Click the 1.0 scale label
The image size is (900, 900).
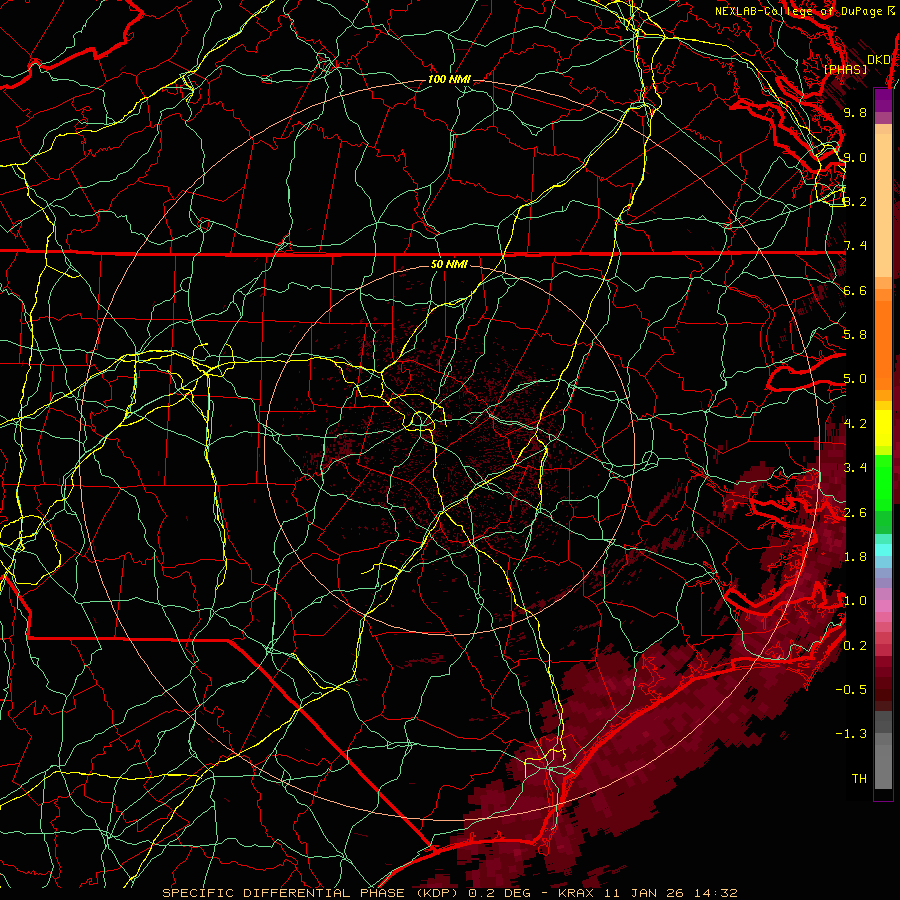855,601
